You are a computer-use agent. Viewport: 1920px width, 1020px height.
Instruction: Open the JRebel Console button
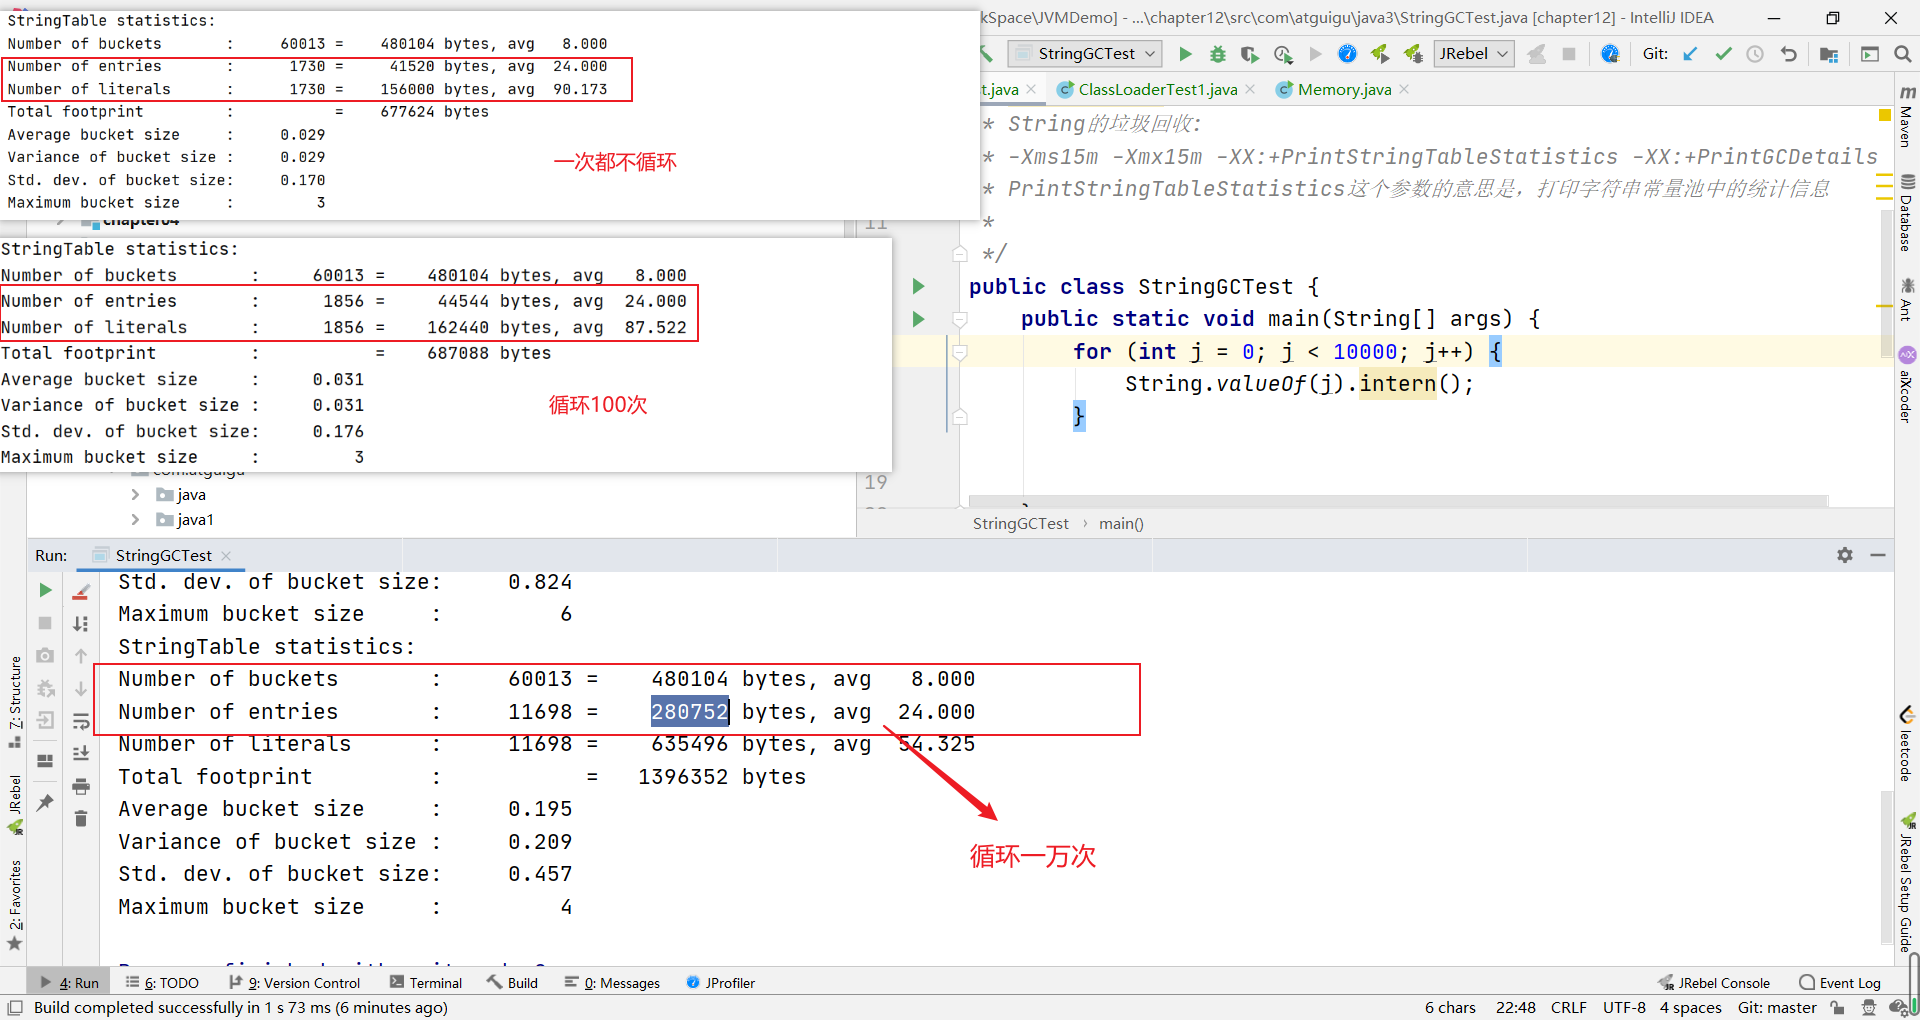[1714, 983]
